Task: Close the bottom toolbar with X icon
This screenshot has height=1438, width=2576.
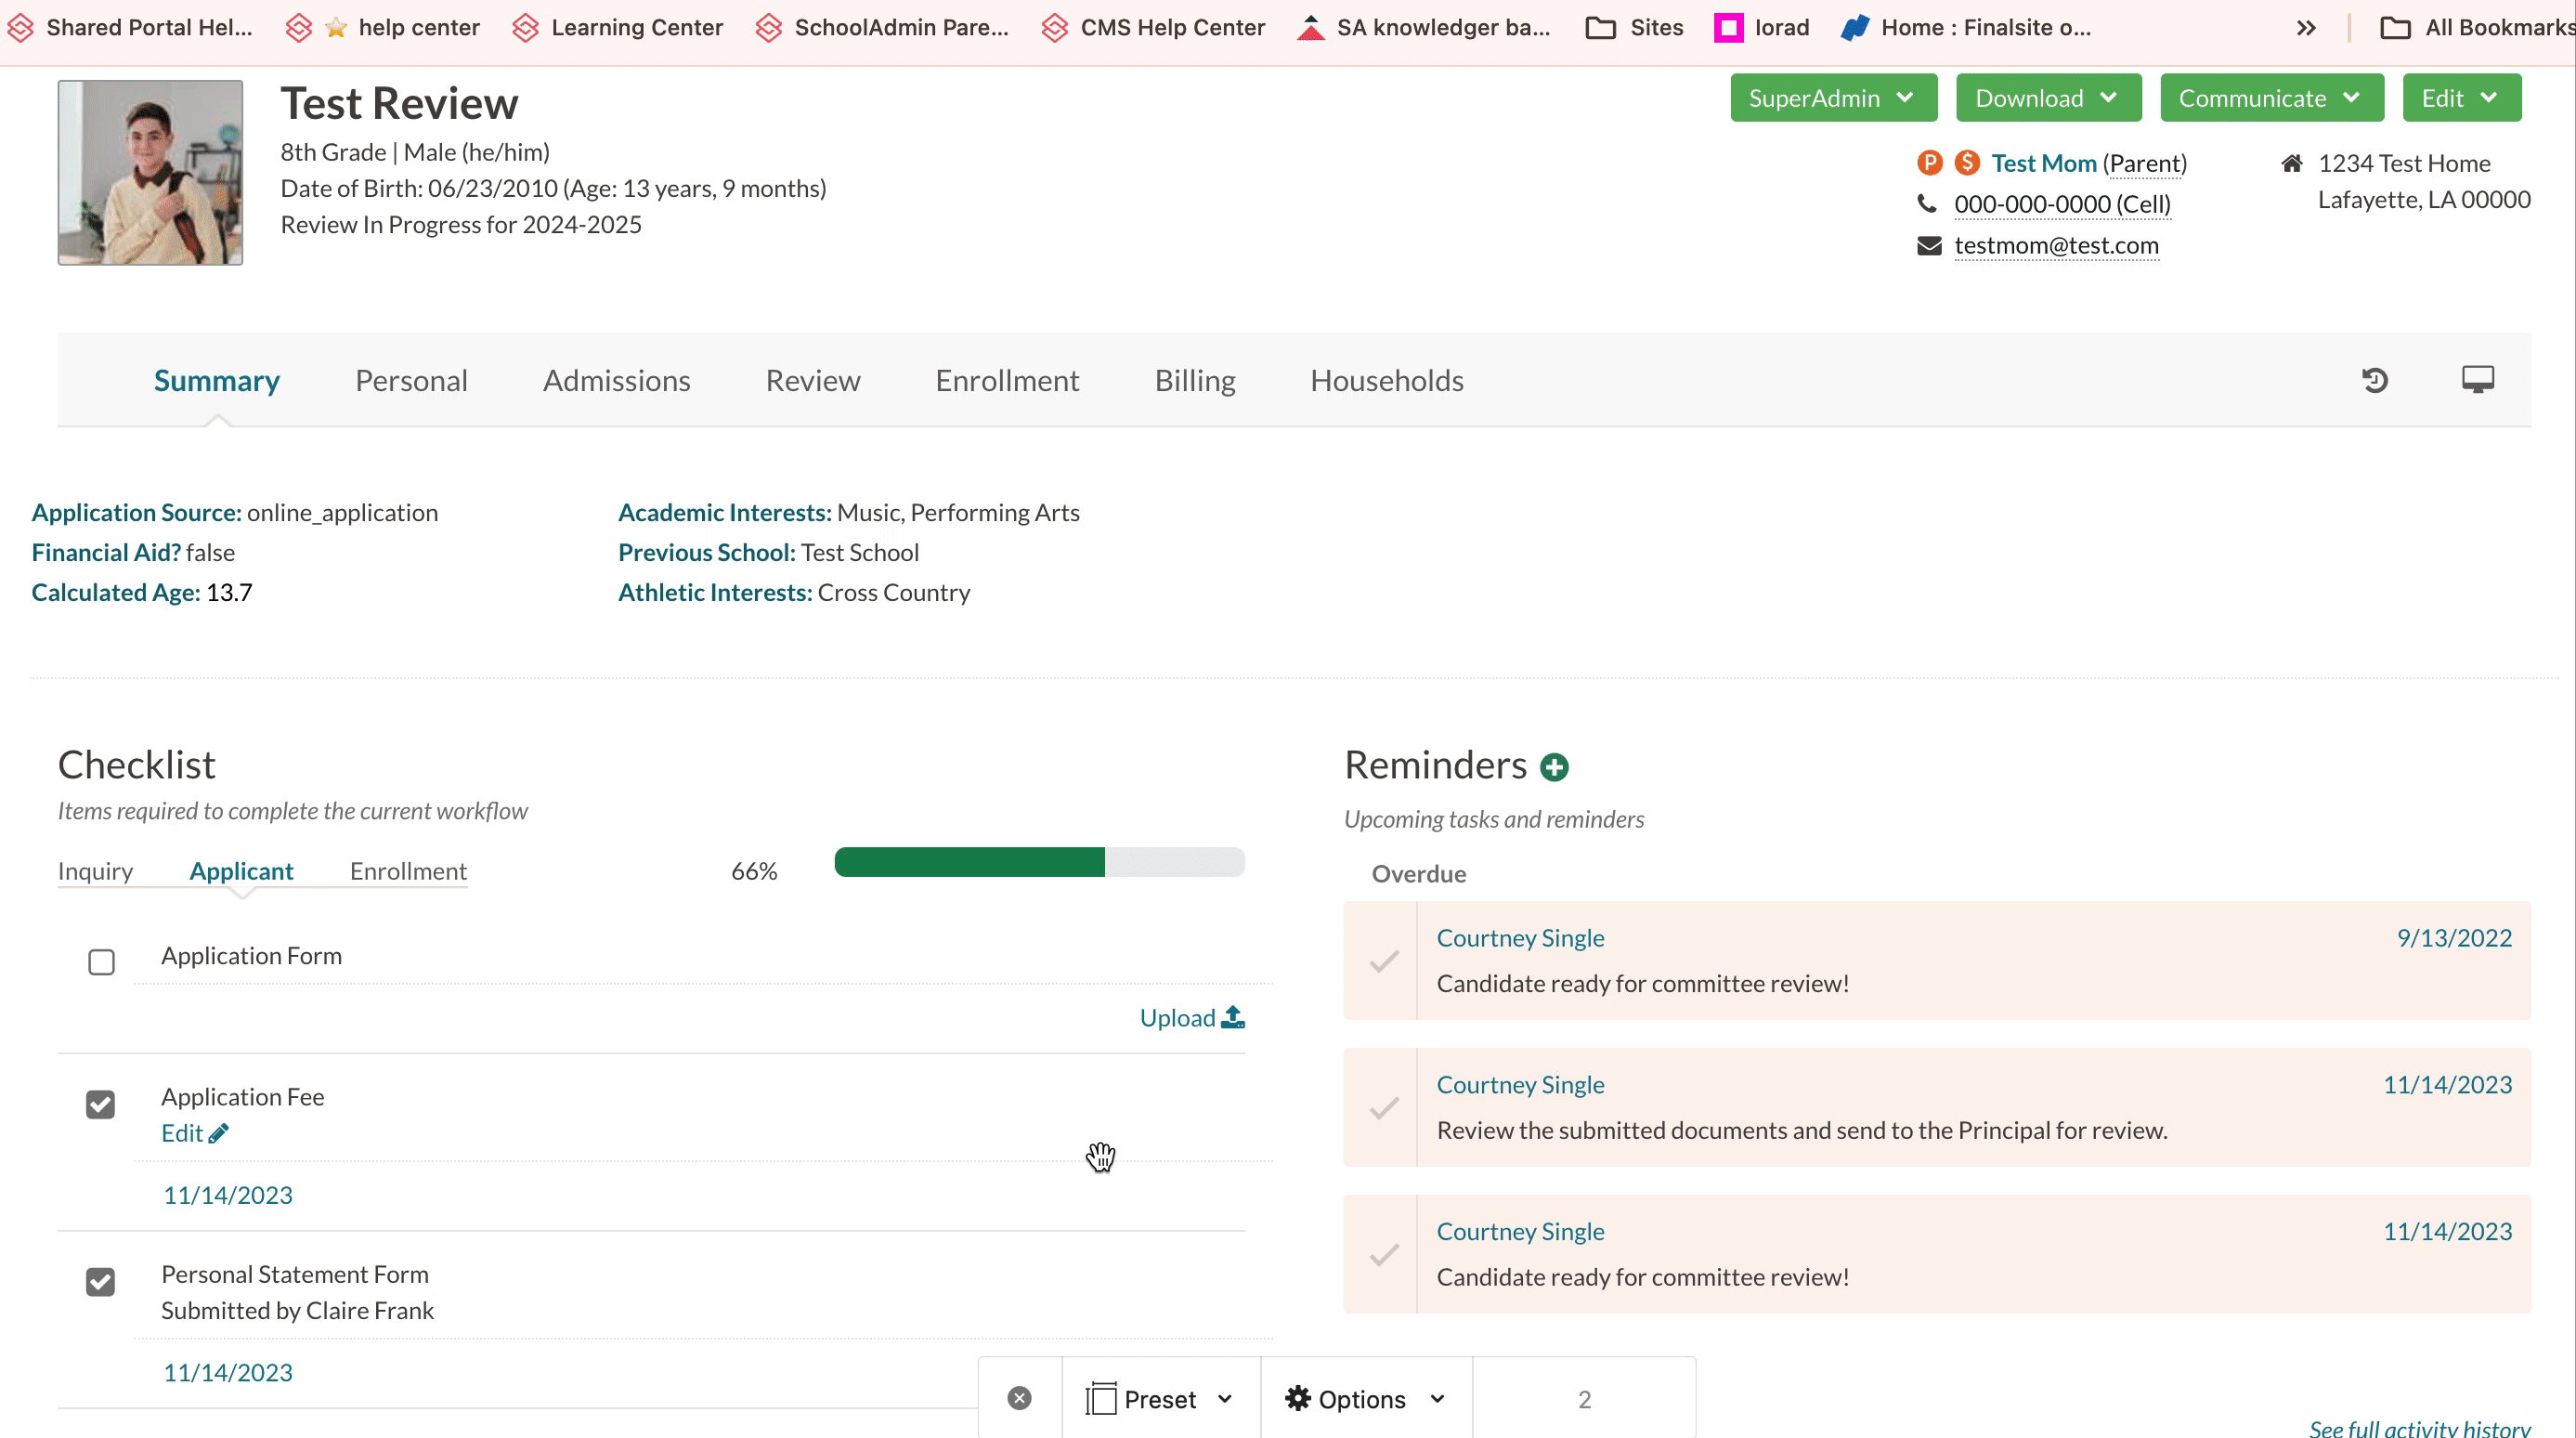Action: [x=1019, y=1398]
